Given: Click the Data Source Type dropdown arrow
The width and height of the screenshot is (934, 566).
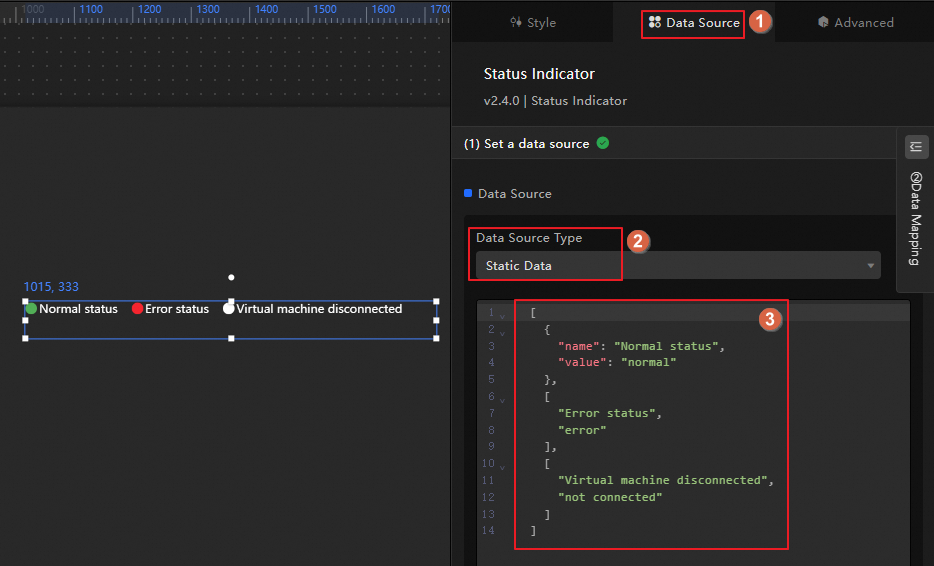Looking at the screenshot, I should tap(871, 266).
